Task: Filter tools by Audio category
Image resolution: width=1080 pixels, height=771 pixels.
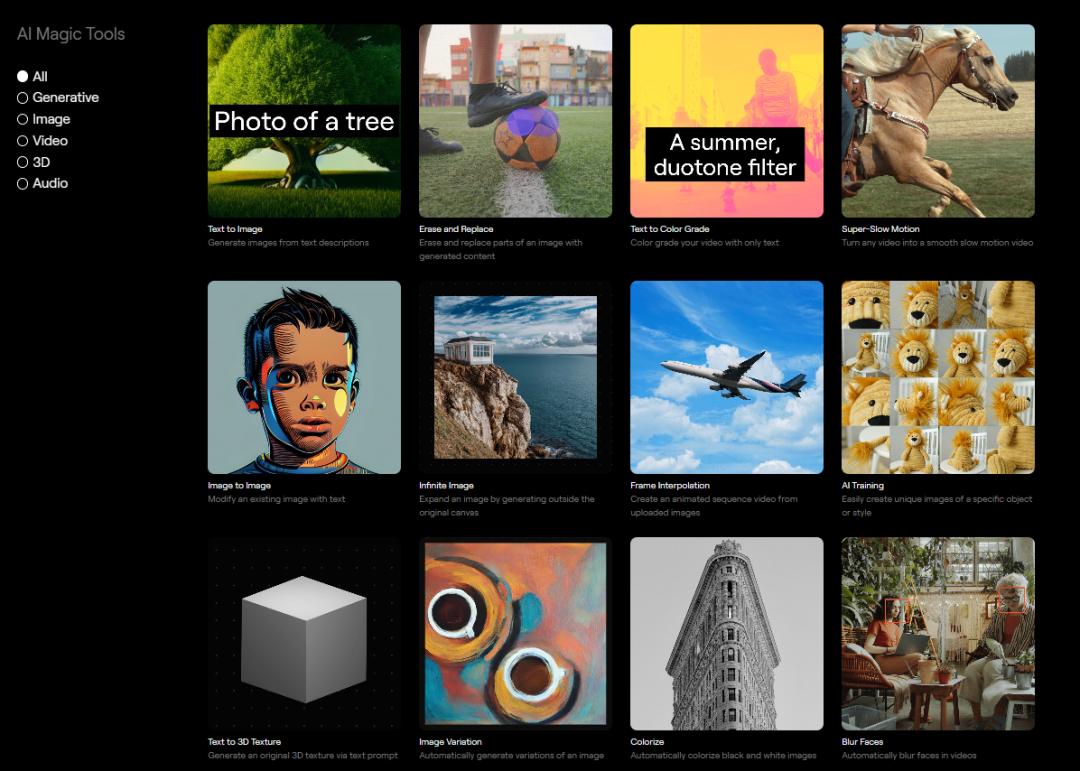Action: pyautogui.click(x=23, y=184)
